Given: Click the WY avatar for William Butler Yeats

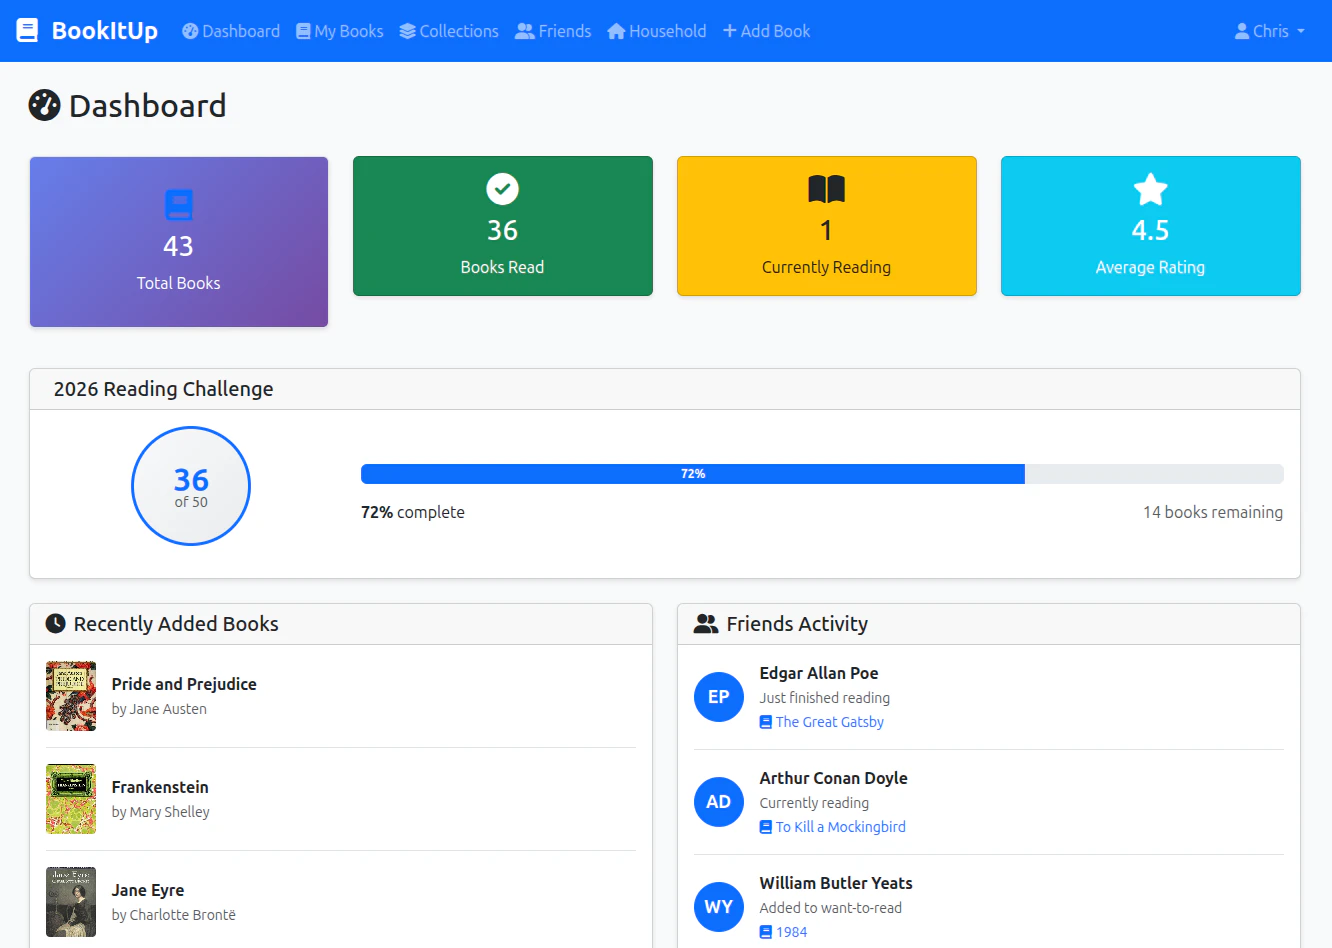Looking at the screenshot, I should pyautogui.click(x=719, y=907).
